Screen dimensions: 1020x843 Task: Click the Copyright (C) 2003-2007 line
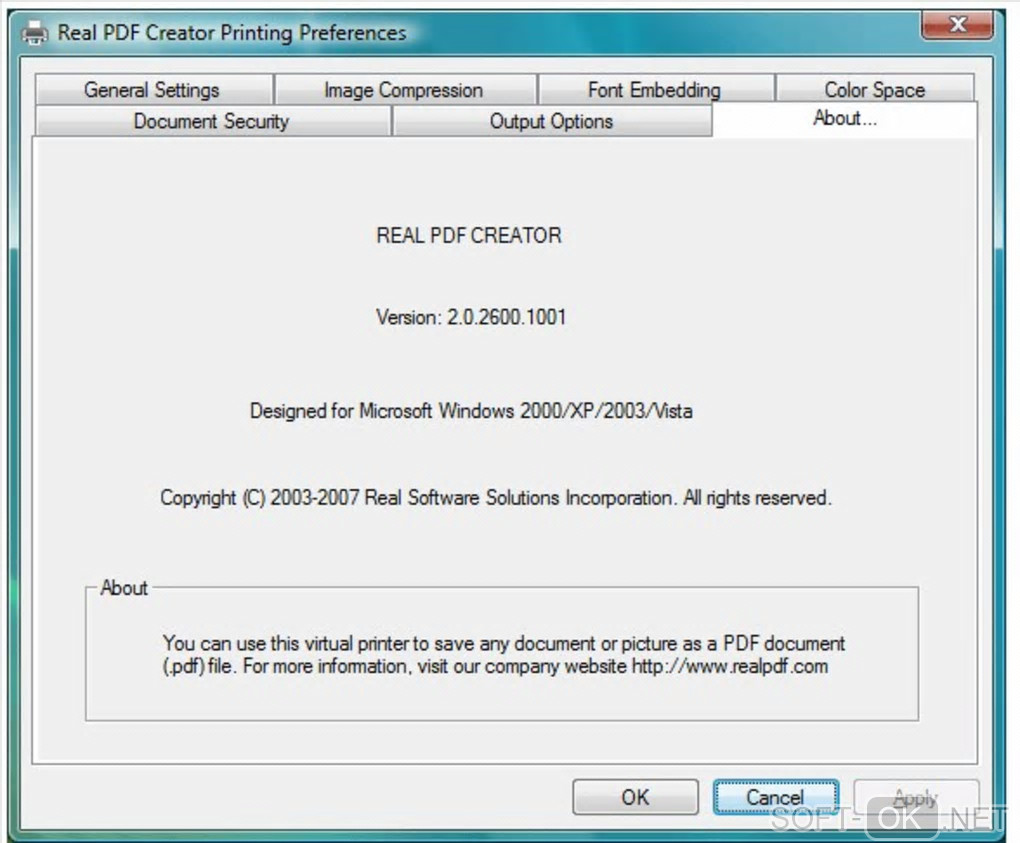[496, 498]
